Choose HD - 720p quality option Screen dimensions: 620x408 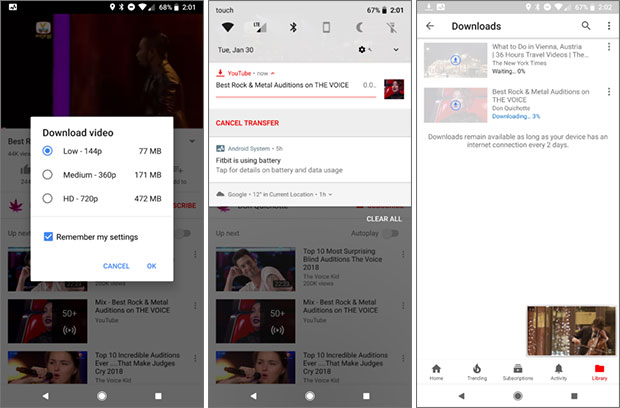pos(47,198)
